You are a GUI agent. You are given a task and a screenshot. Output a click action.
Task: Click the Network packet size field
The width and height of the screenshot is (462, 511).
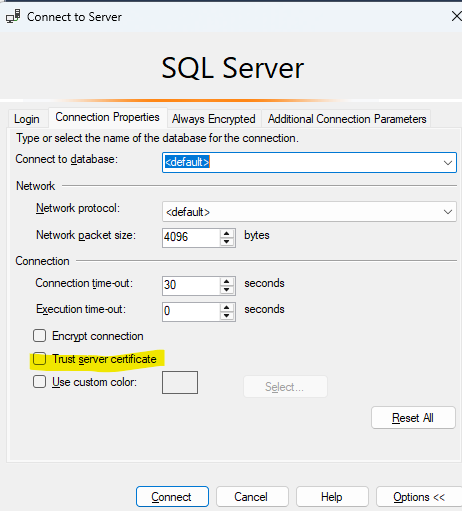[191, 237]
